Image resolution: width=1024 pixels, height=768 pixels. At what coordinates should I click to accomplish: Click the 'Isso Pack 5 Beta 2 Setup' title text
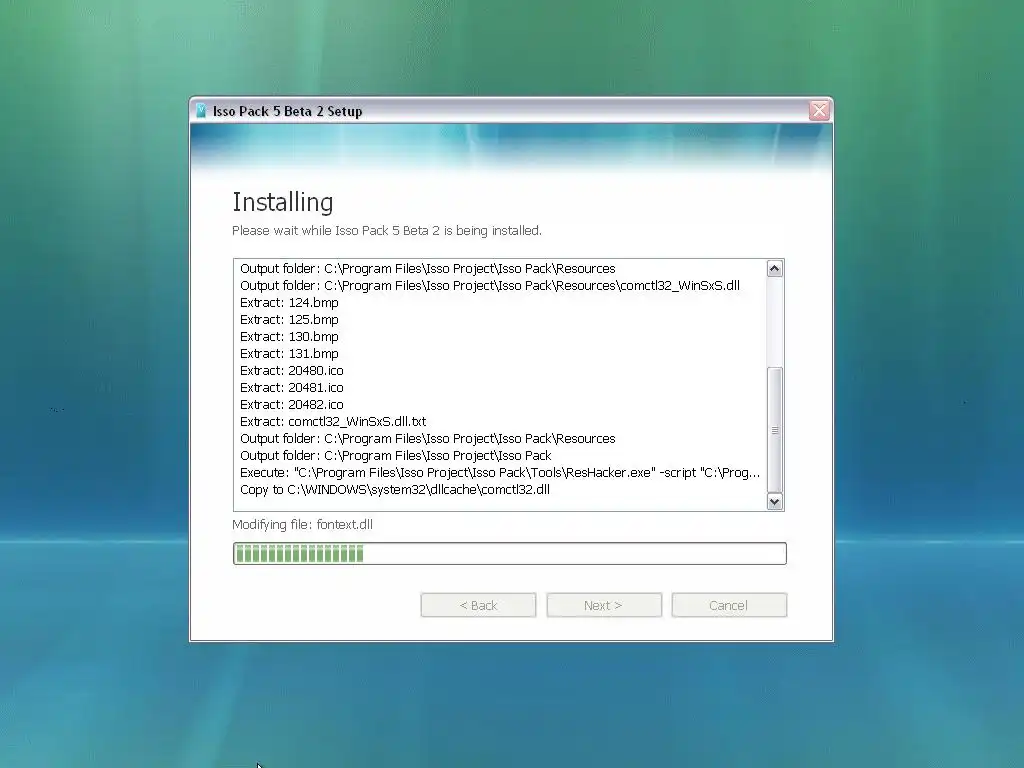pyautogui.click(x=287, y=111)
